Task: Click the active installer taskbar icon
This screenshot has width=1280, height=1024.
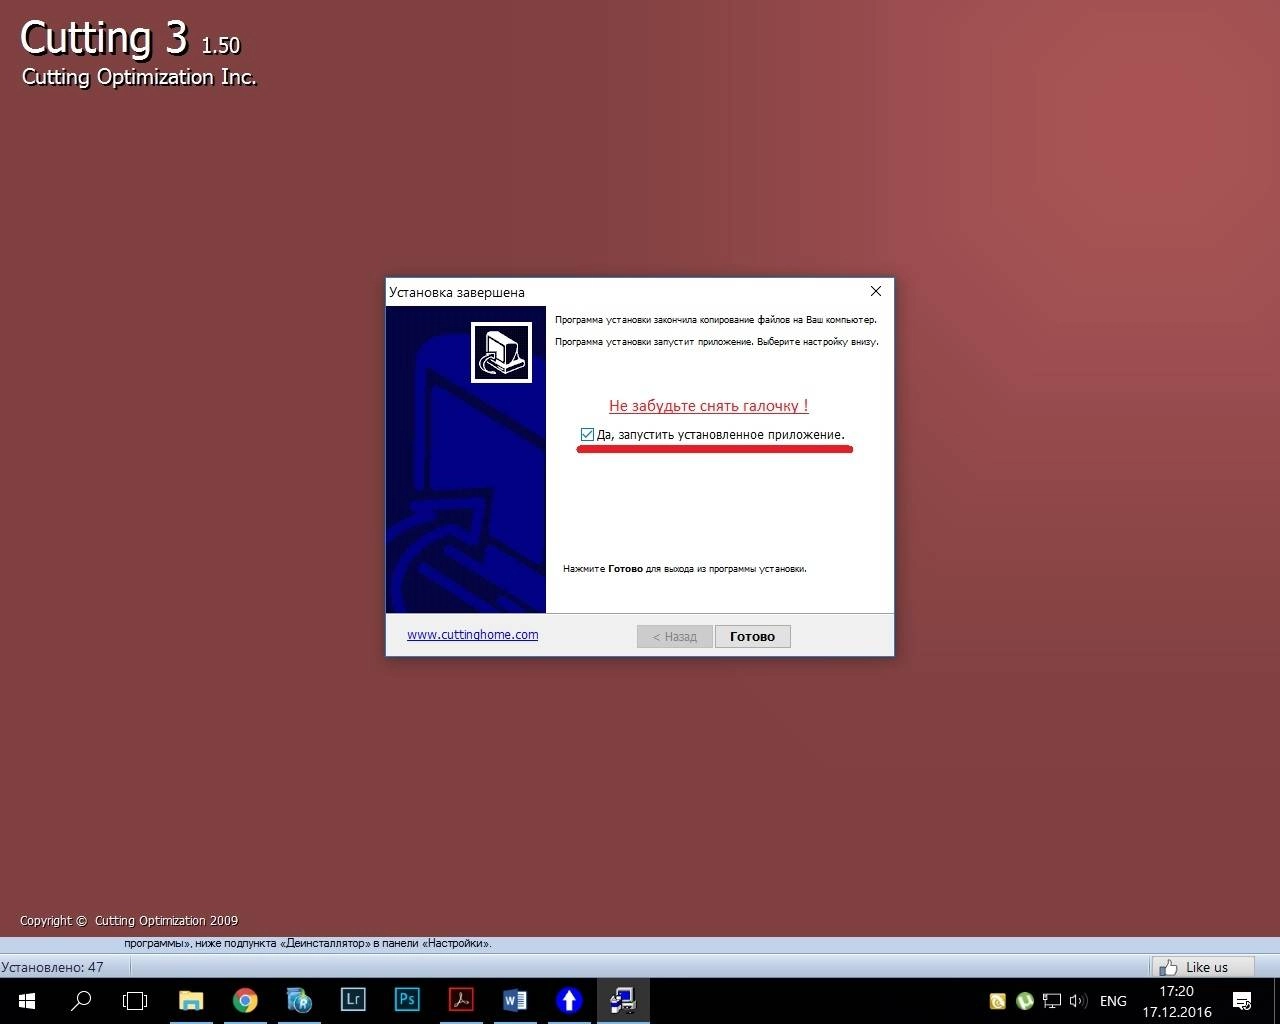Action: point(623,1000)
